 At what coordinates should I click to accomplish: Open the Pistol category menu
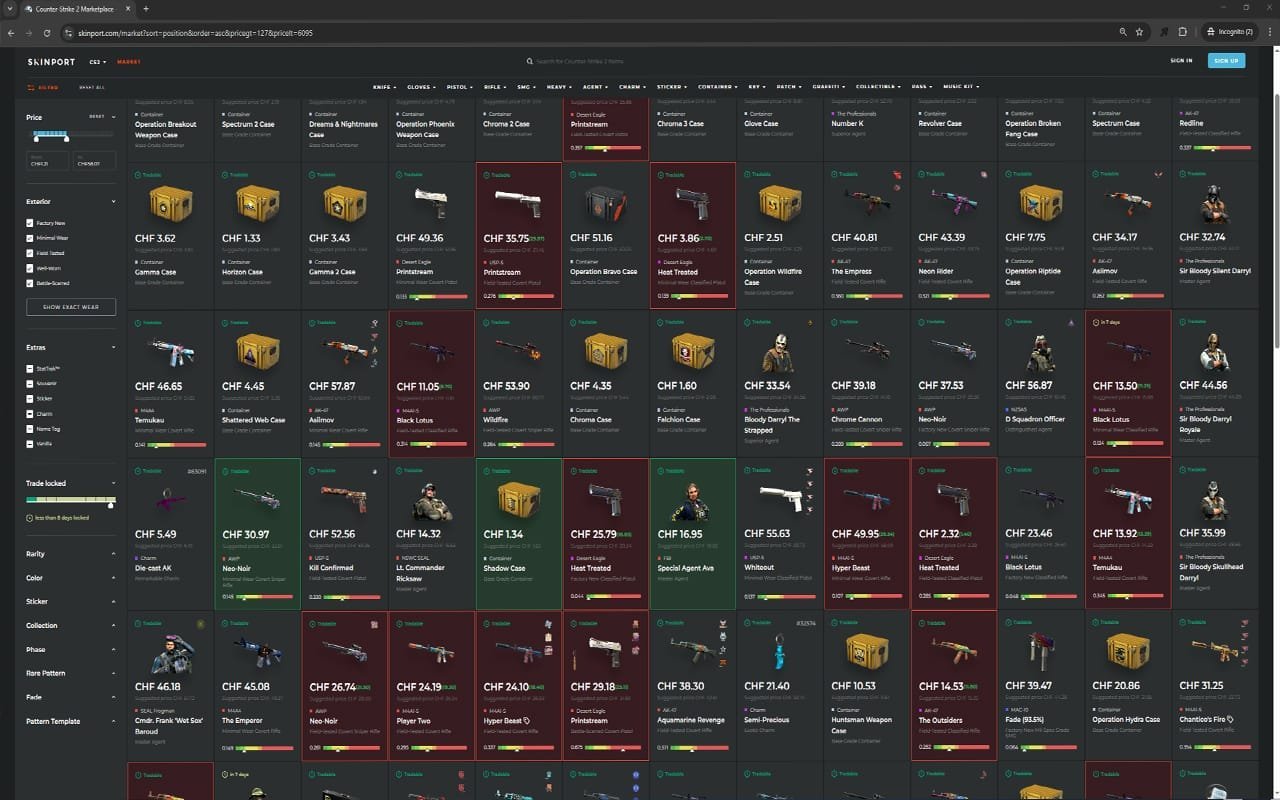[459, 87]
